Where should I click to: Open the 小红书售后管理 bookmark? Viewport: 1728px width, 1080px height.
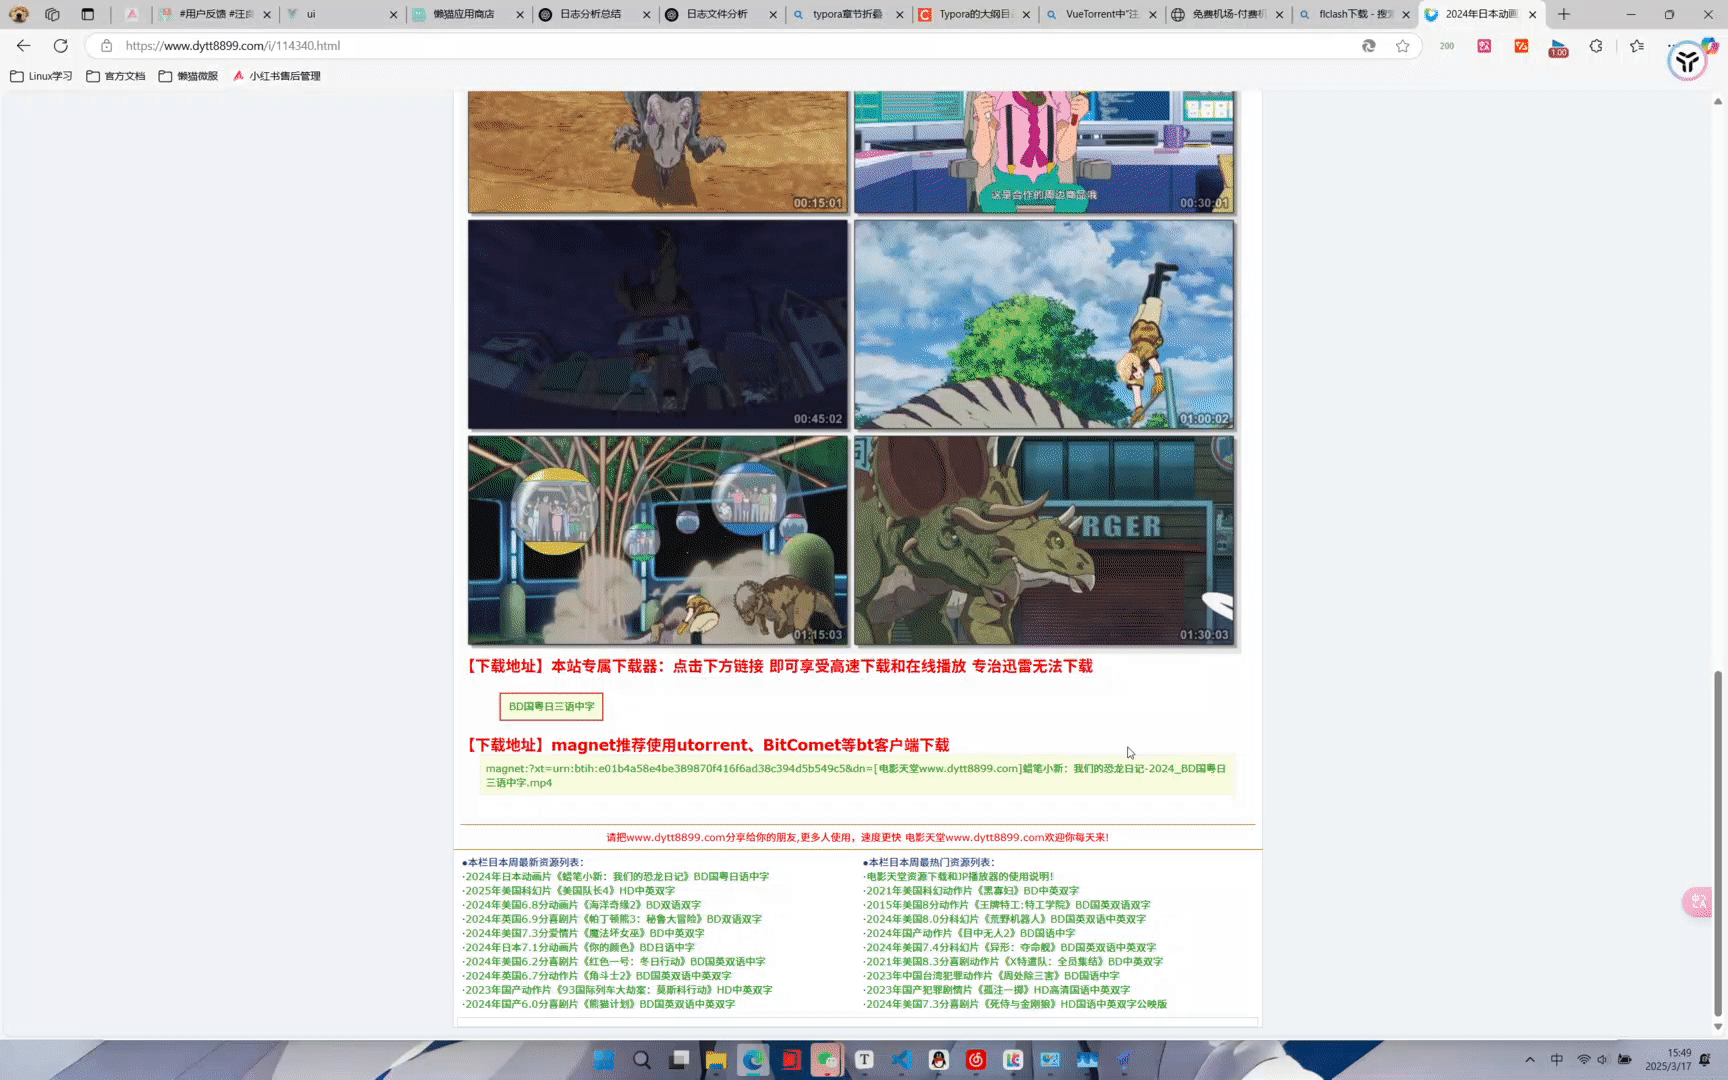(277, 76)
